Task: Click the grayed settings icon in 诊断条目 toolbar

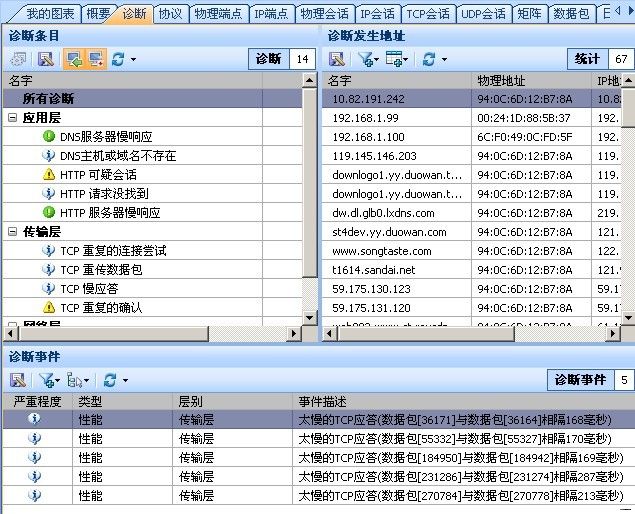Action: point(18,59)
